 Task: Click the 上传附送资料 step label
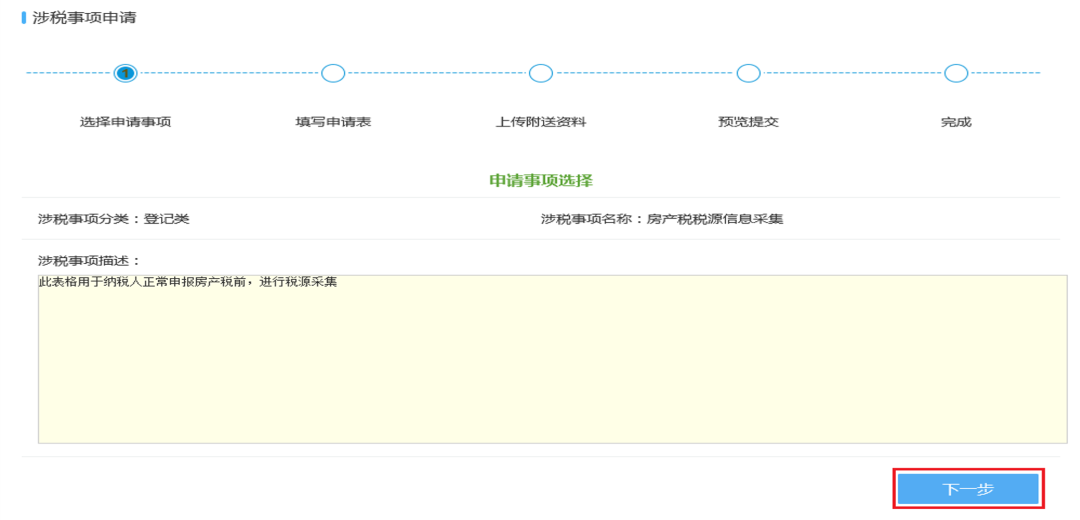tap(541, 123)
